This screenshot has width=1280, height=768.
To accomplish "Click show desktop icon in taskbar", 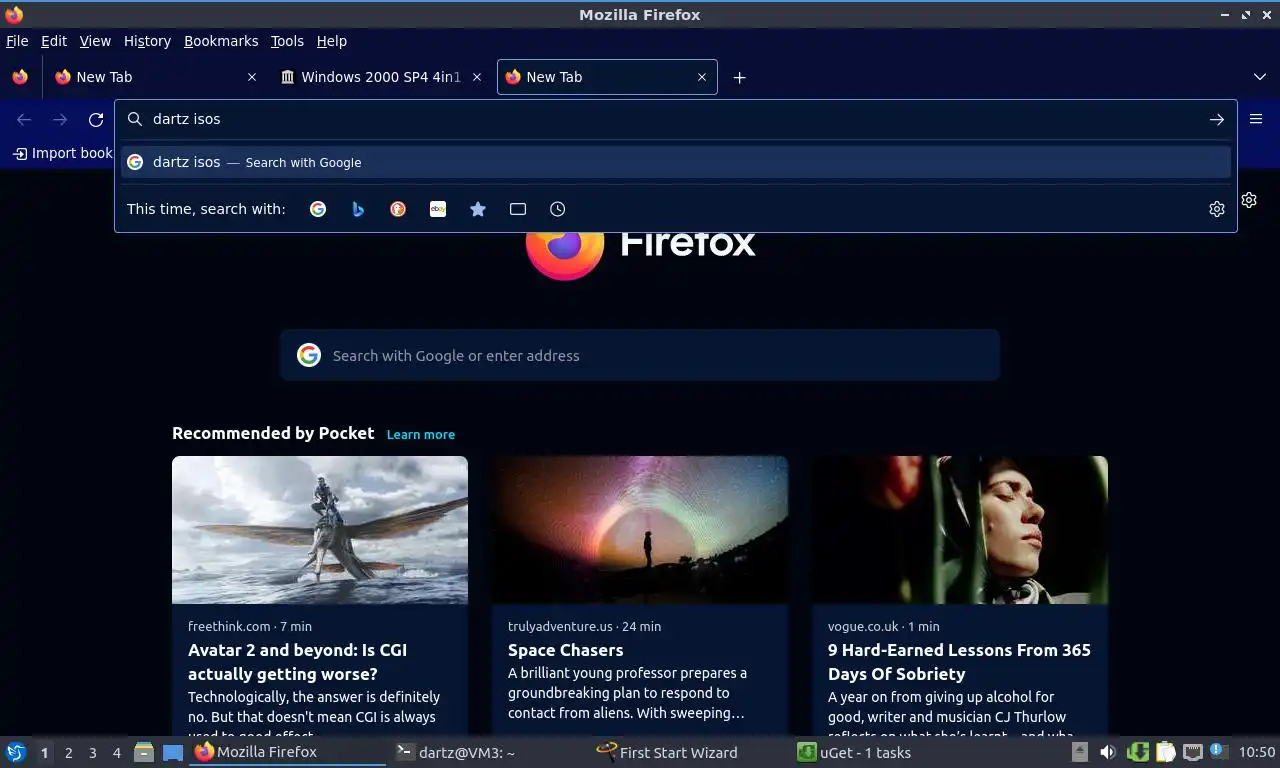I will (173, 752).
